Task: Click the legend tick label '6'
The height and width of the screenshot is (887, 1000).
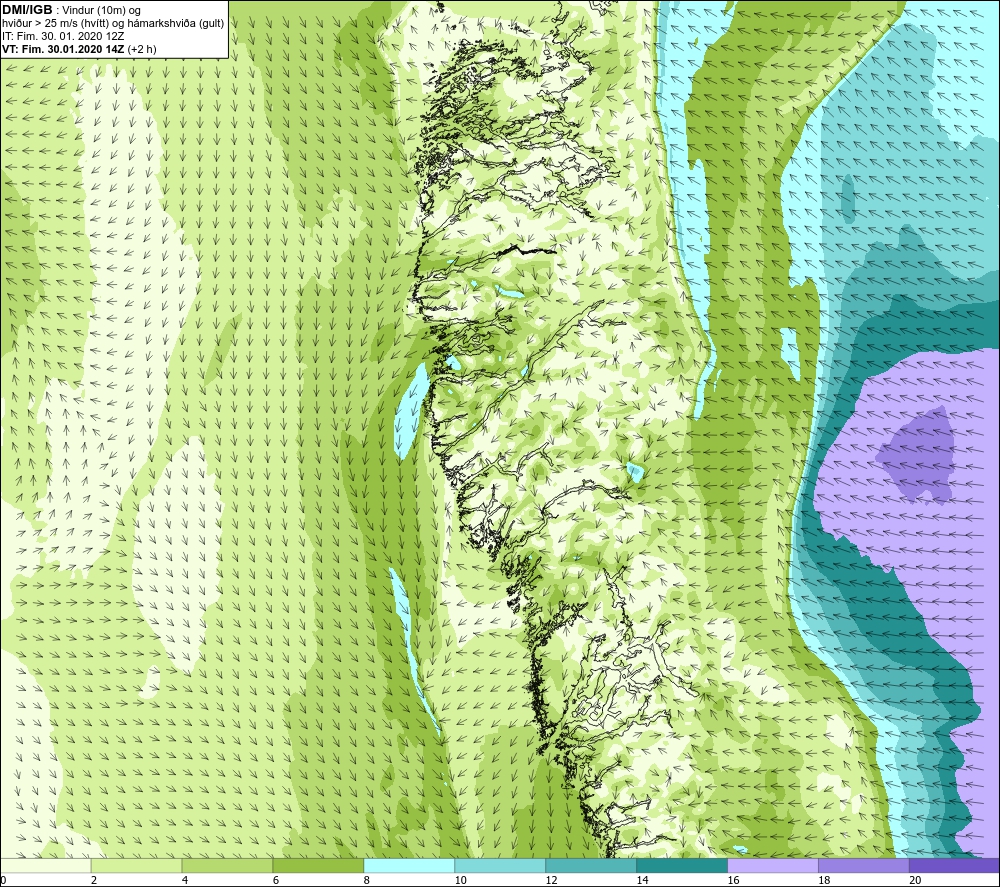Action: pos(276,880)
